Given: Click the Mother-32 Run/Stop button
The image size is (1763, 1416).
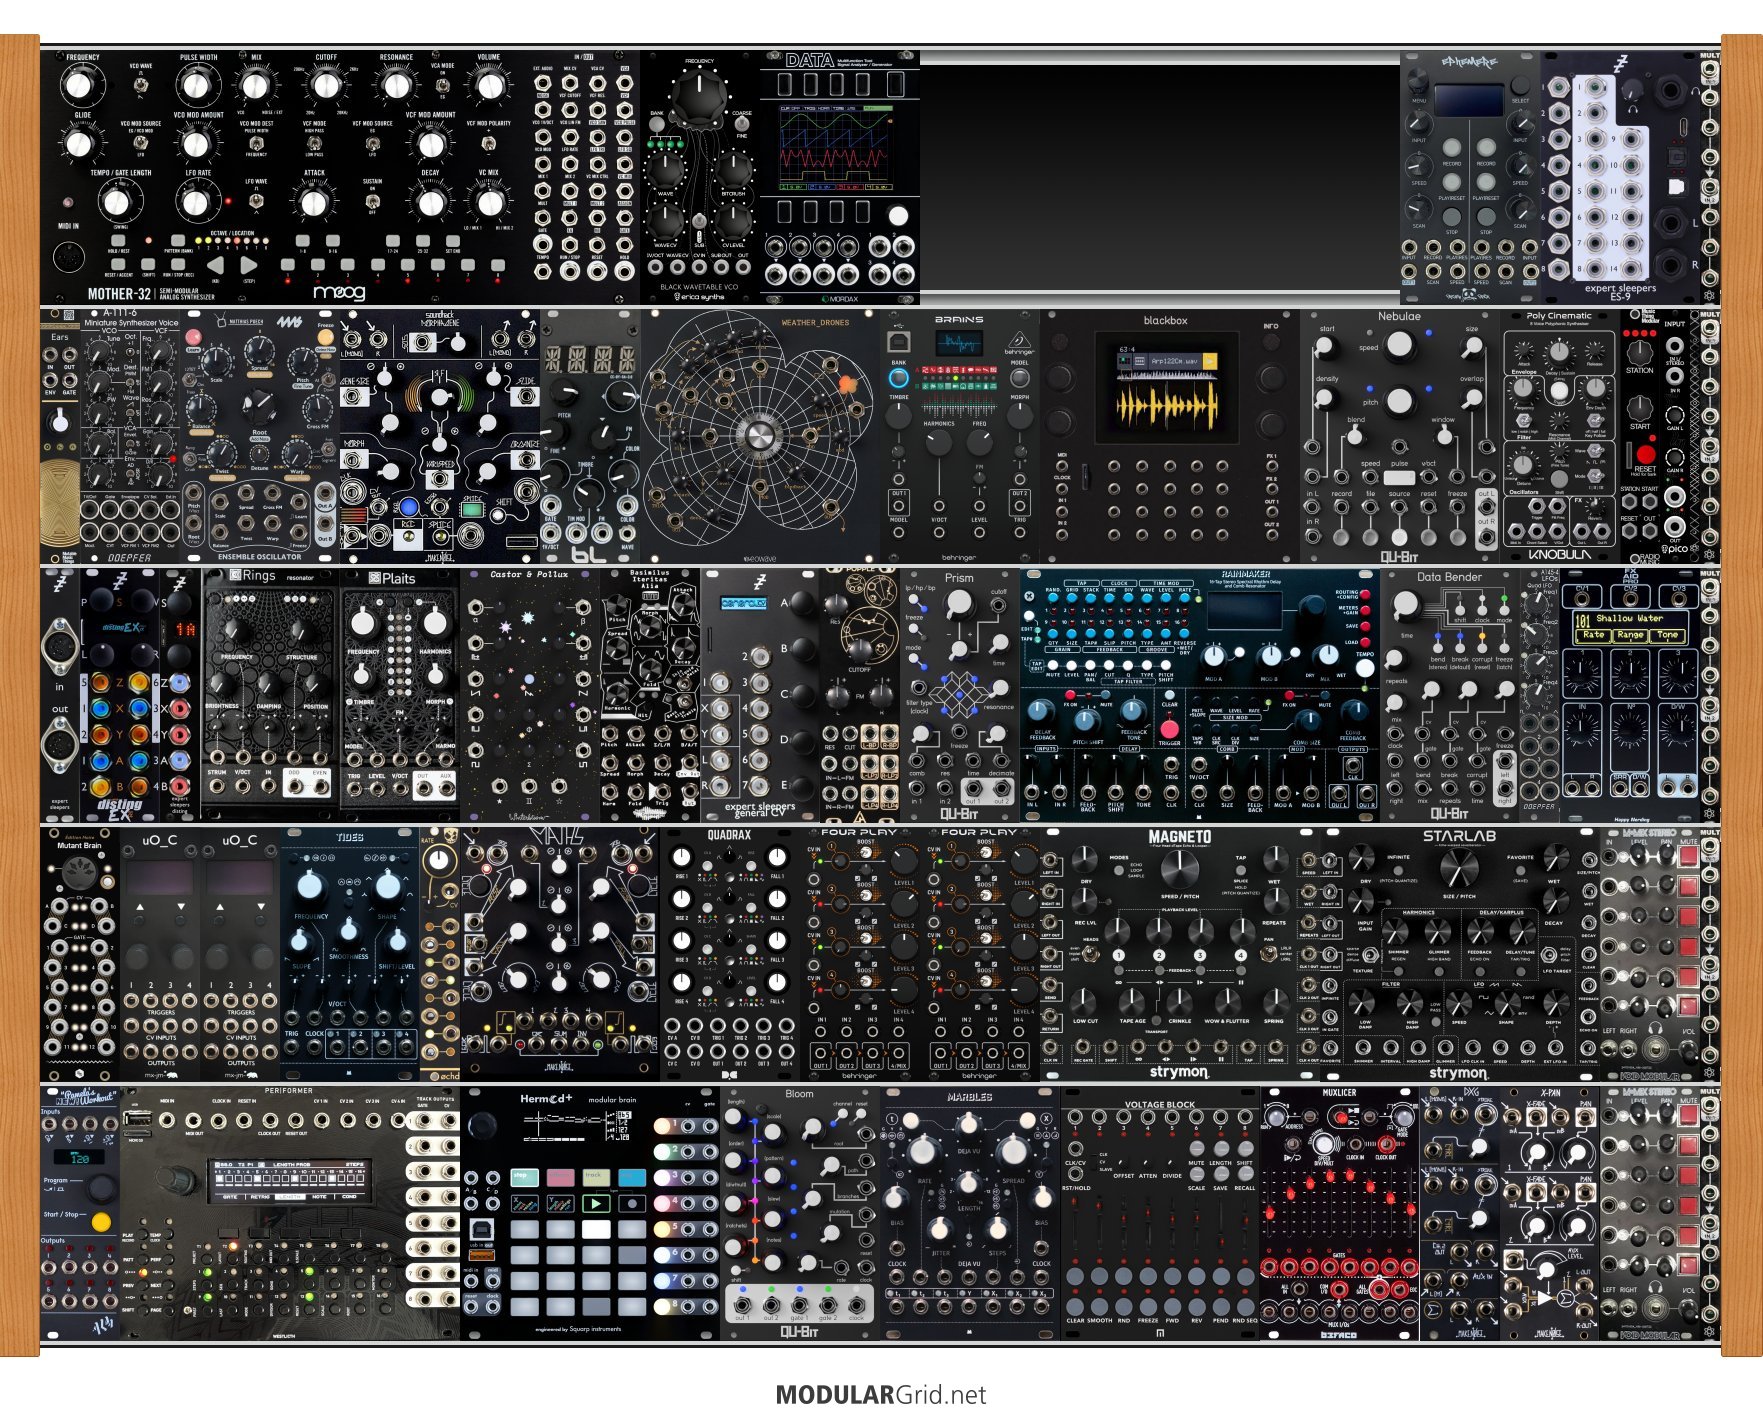Looking at the screenshot, I should (178, 265).
